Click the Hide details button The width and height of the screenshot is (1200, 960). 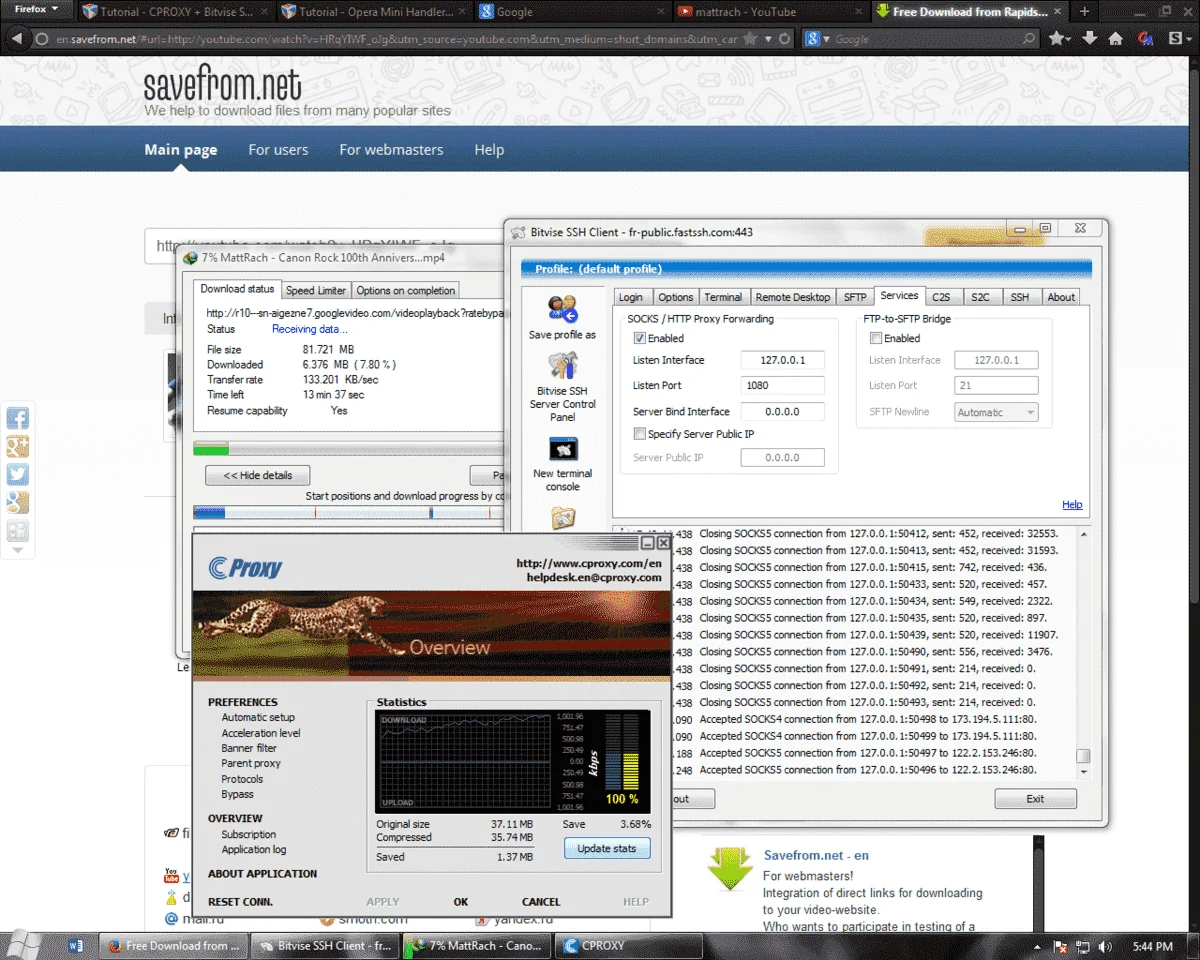point(258,475)
